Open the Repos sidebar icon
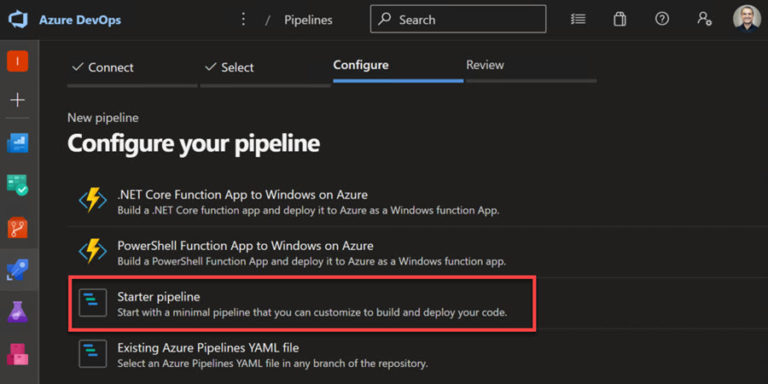Image resolution: width=768 pixels, height=384 pixels. click(18, 228)
